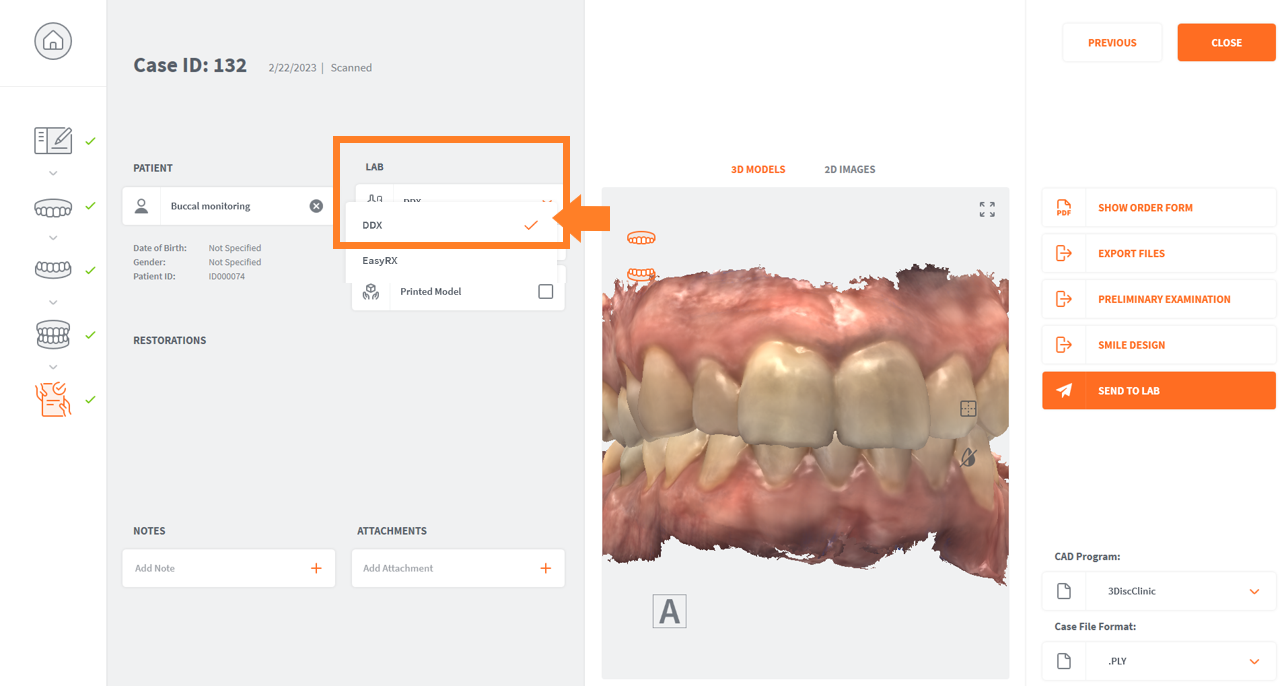The width and height of the screenshot is (1280, 686).
Task: Click the grid overlay icon in viewer
Action: point(967,408)
